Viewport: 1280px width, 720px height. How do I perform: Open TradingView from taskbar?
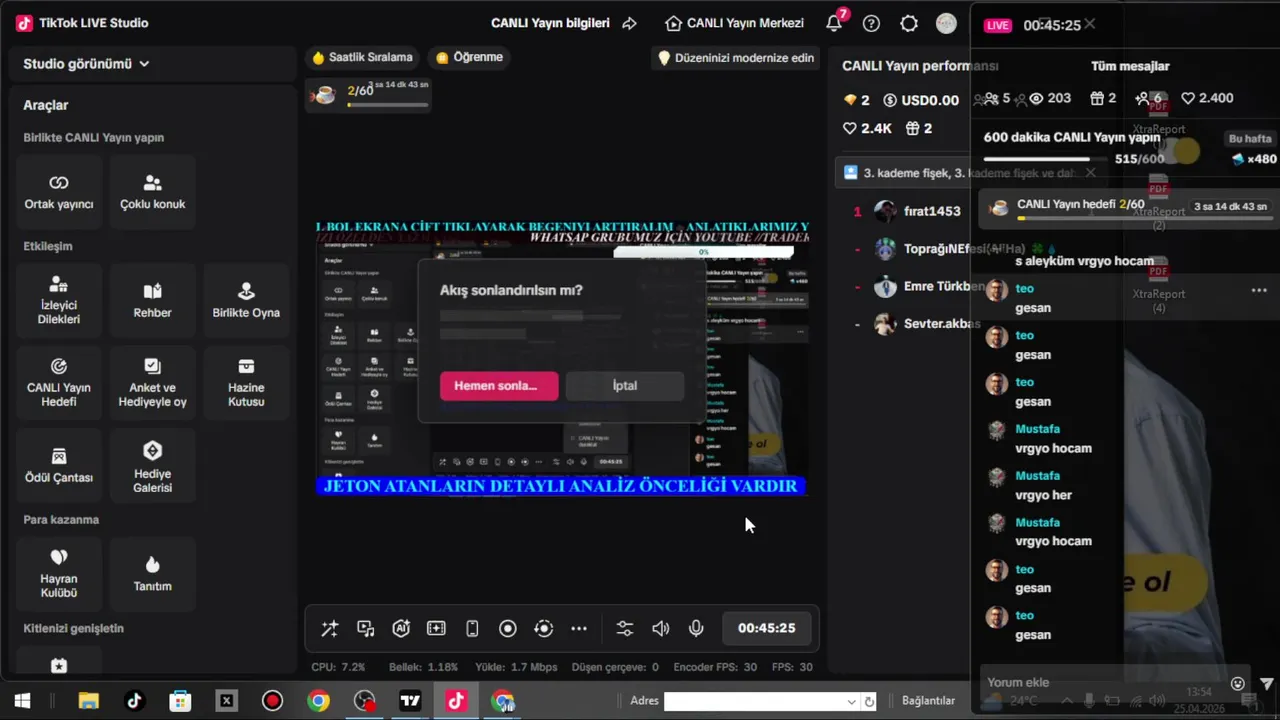pyautogui.click(x=410, y=701)
